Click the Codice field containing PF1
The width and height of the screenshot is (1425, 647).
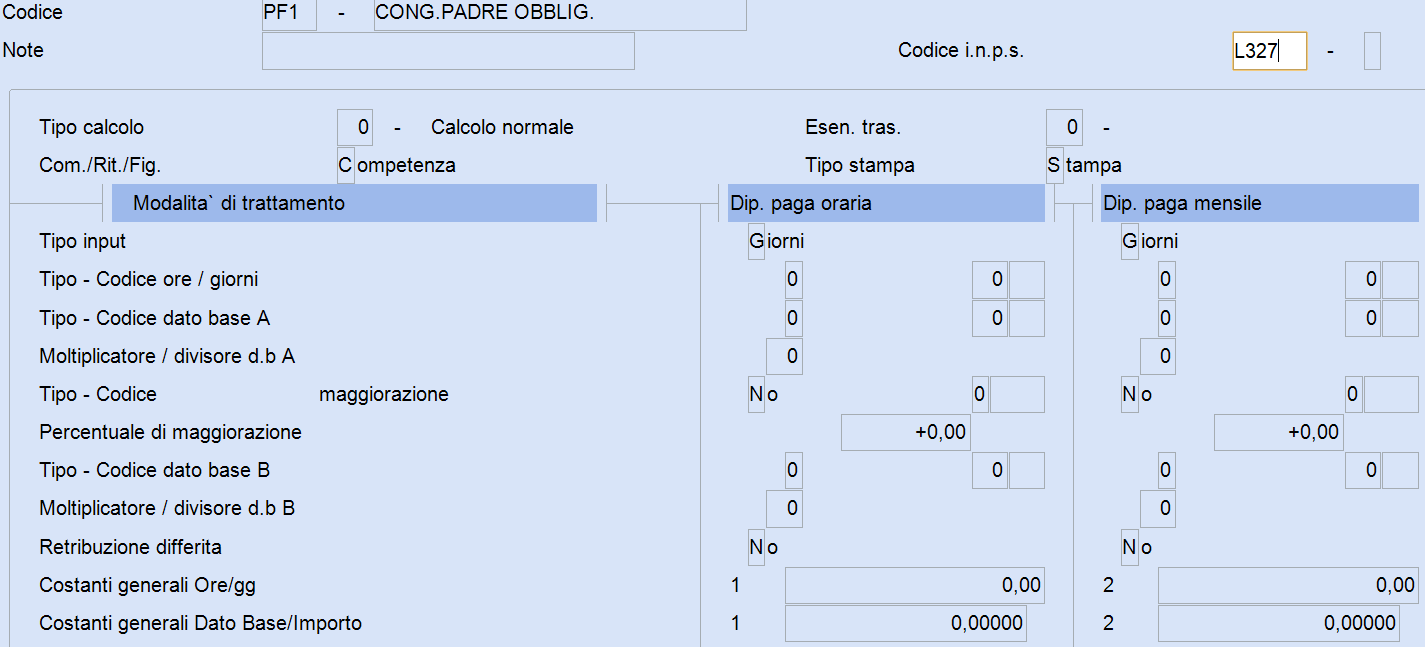[289, 14]
